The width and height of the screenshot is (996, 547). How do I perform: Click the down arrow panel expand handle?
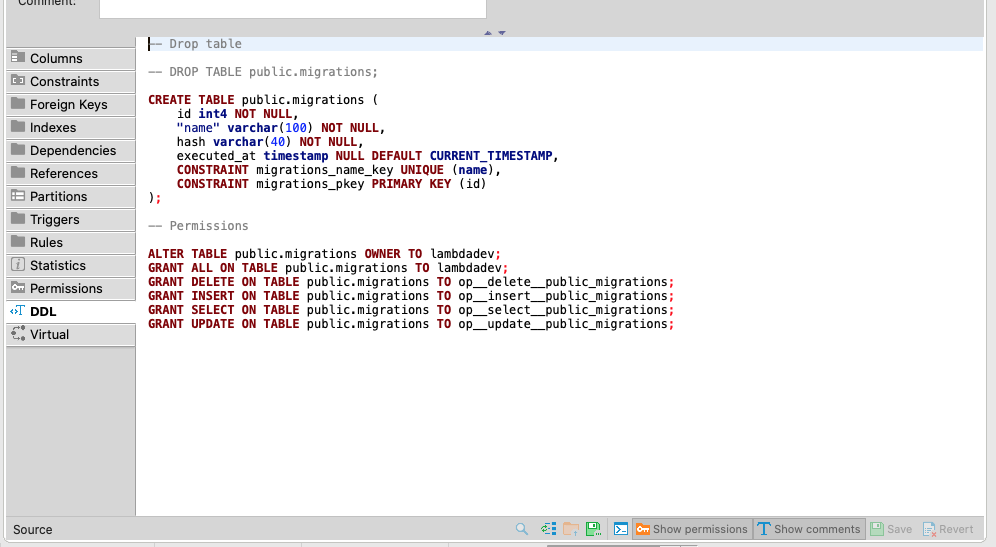[502, 32]
